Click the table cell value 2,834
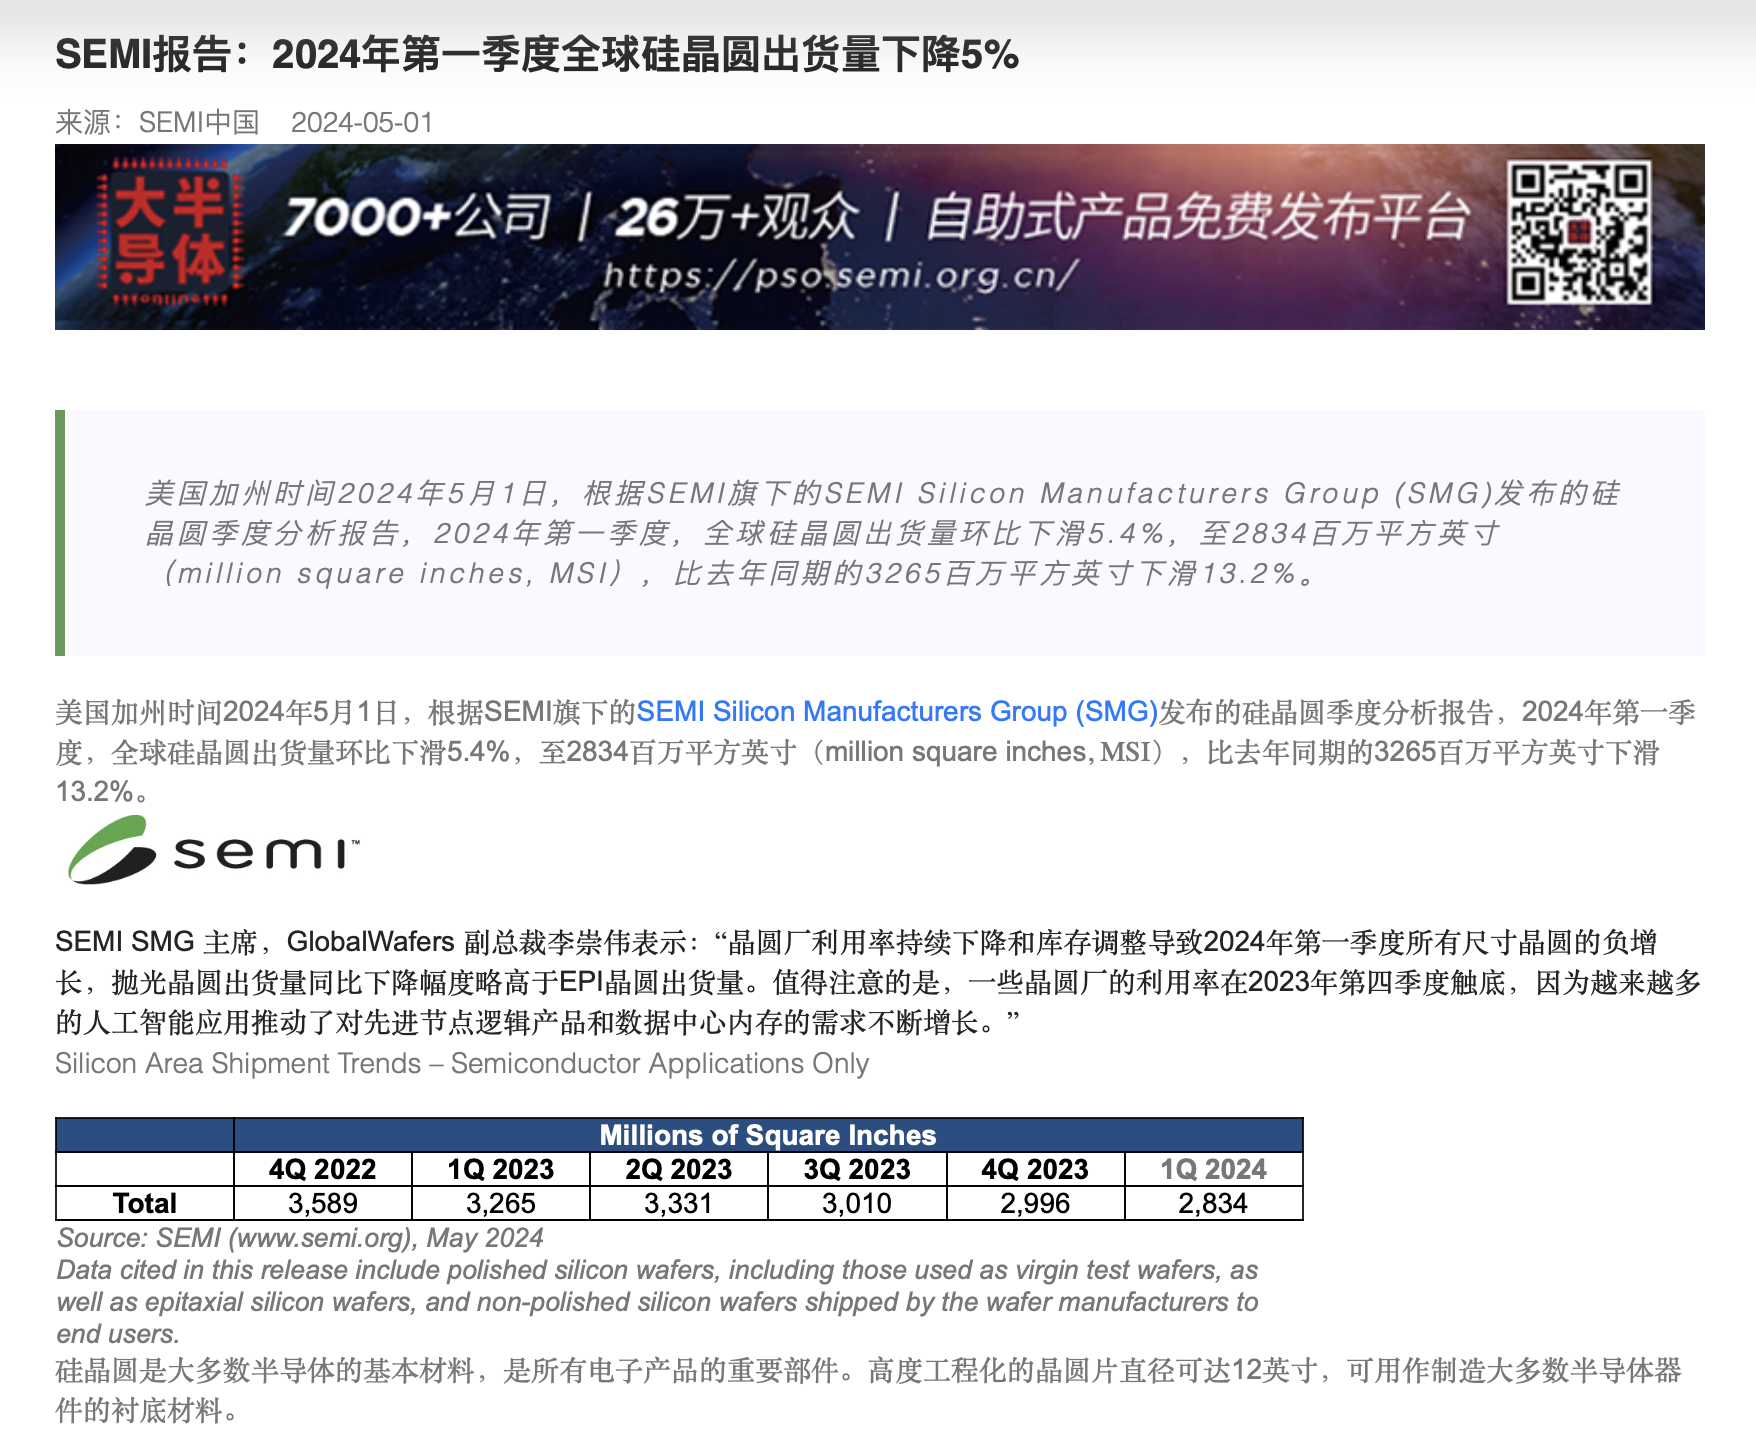 click(x=1213, y=1203)
